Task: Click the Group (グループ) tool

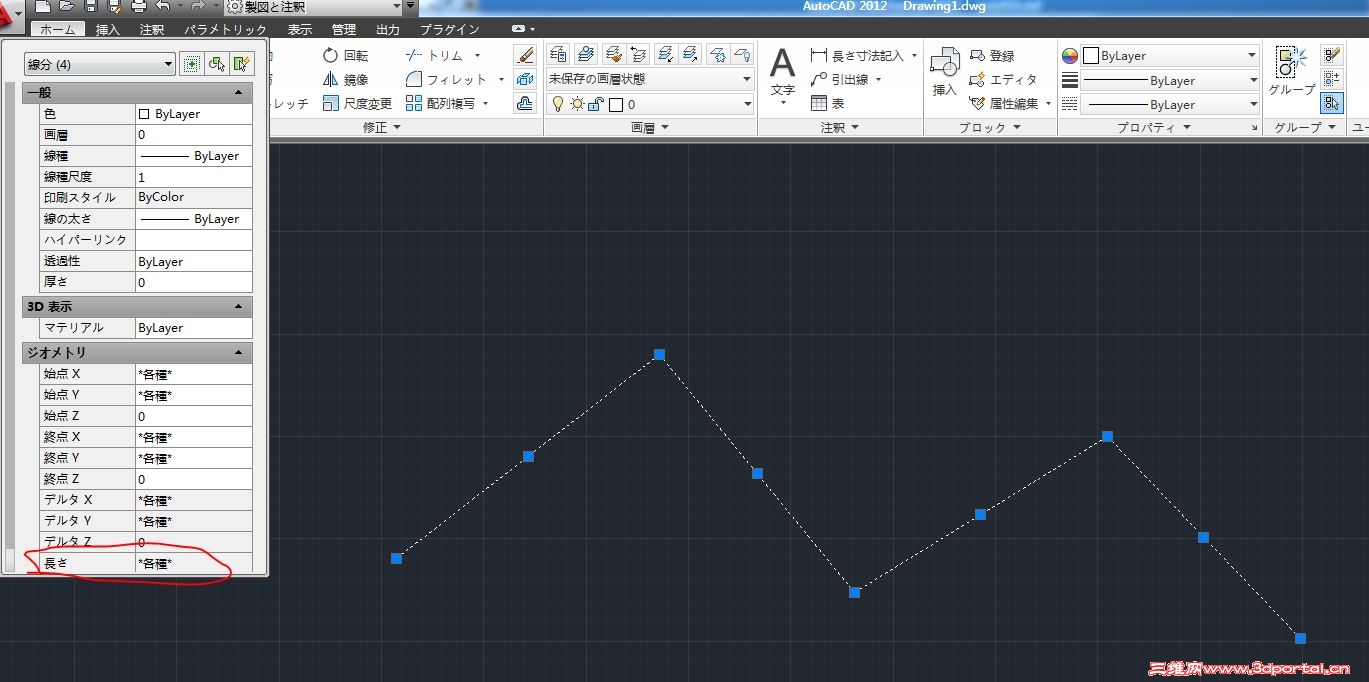Action: point(1292,72)
